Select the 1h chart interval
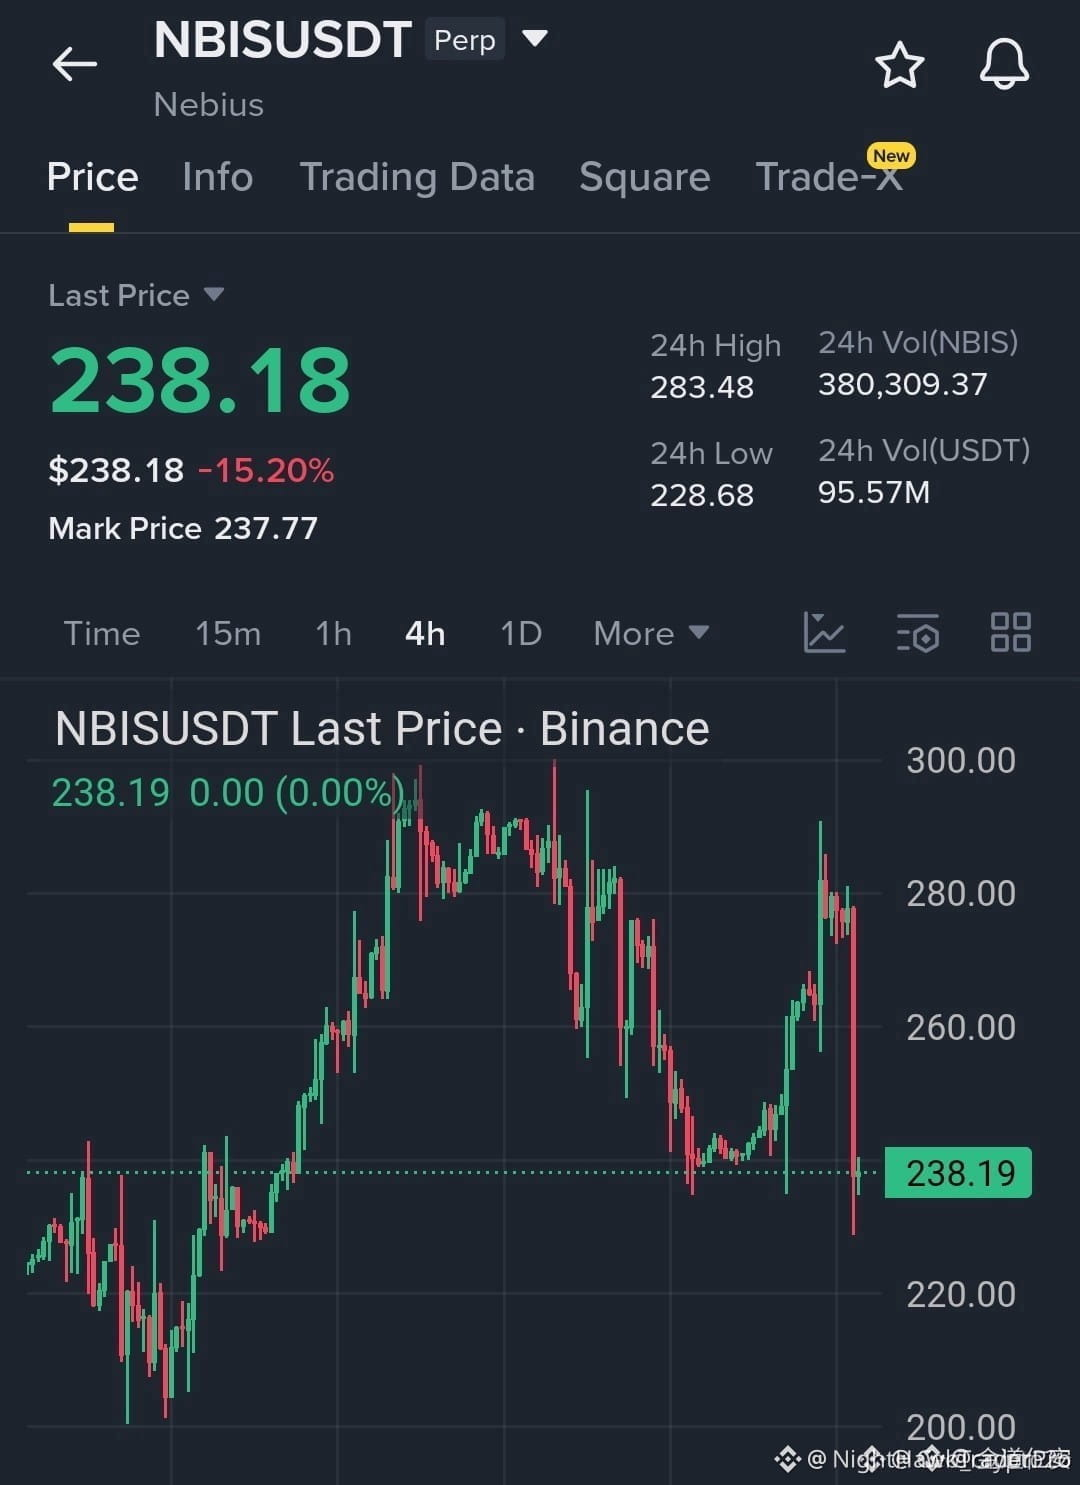This screenshot has height=1485, width=1080. click(x=333, y=633)
